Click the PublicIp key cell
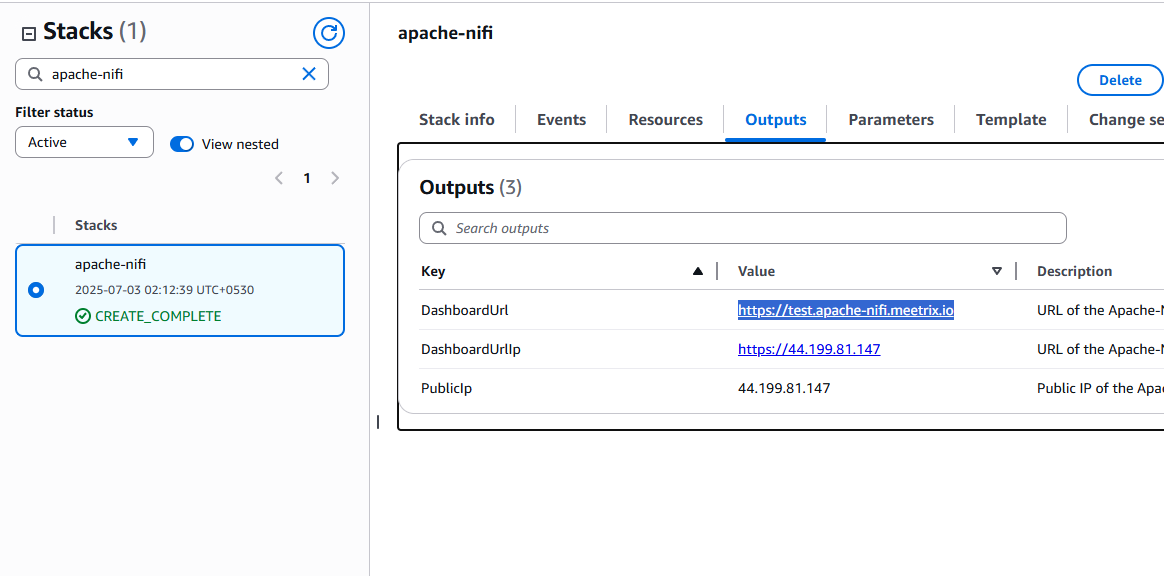 (446, 388)
